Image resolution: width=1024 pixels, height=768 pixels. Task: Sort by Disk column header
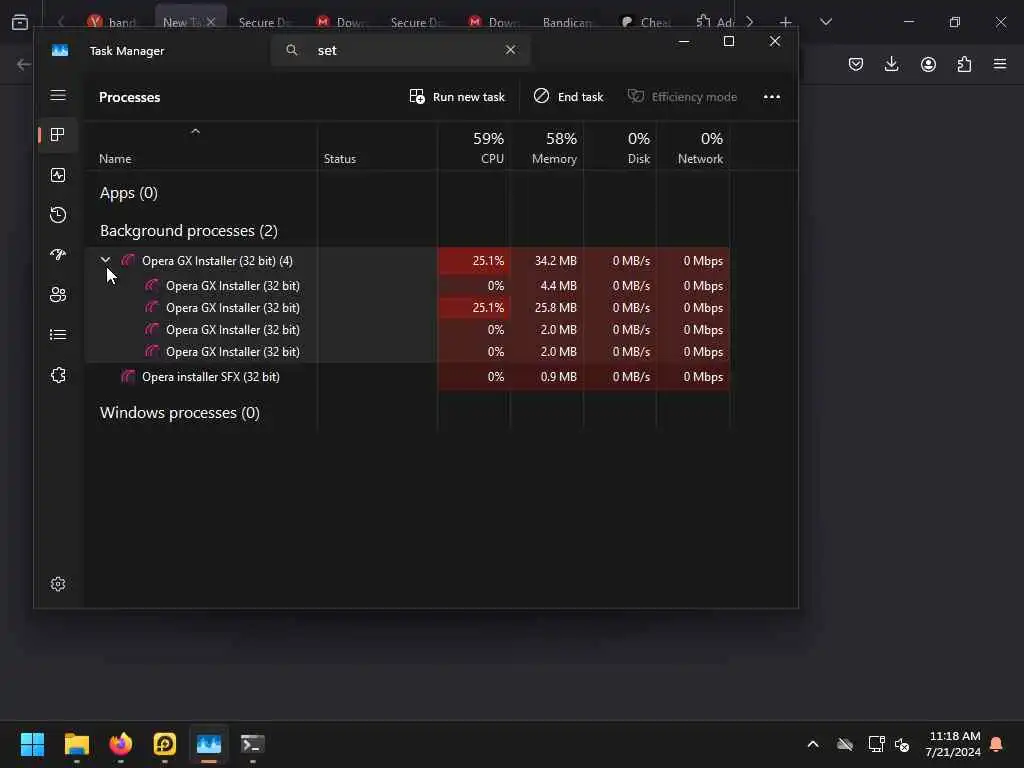[x=620, y=148]
